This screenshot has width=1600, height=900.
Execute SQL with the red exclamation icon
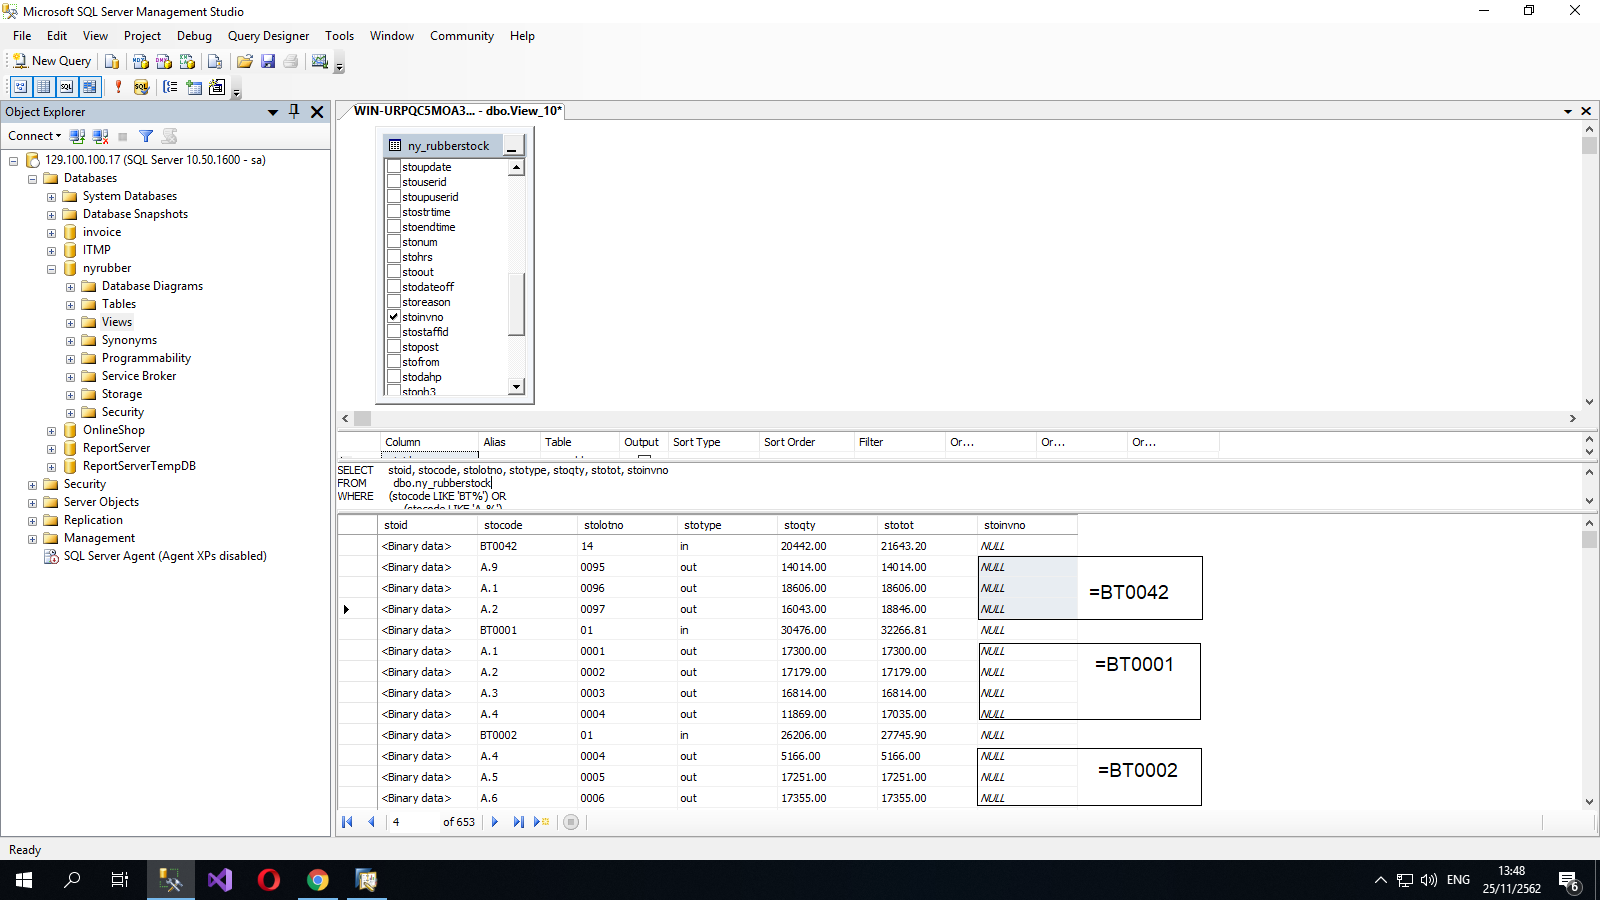(118, 87)
